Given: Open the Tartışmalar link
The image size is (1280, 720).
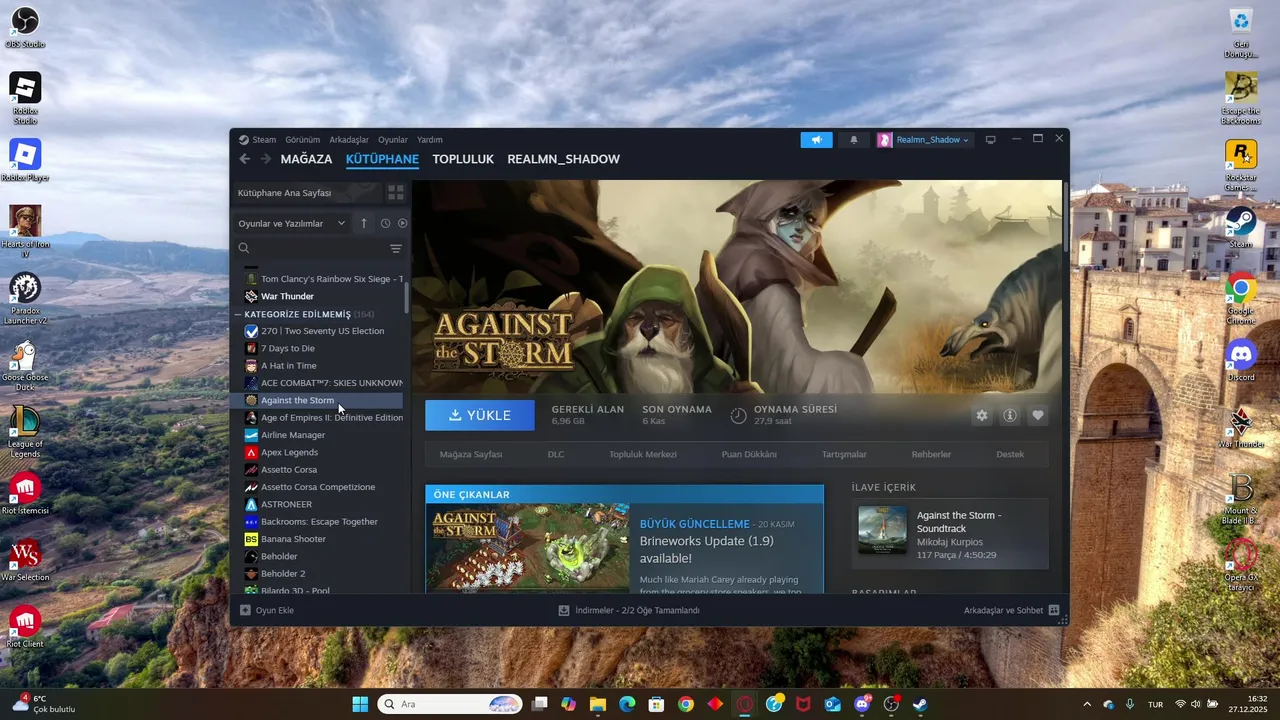Looking at the screenshot, I should tap(844, 454).
